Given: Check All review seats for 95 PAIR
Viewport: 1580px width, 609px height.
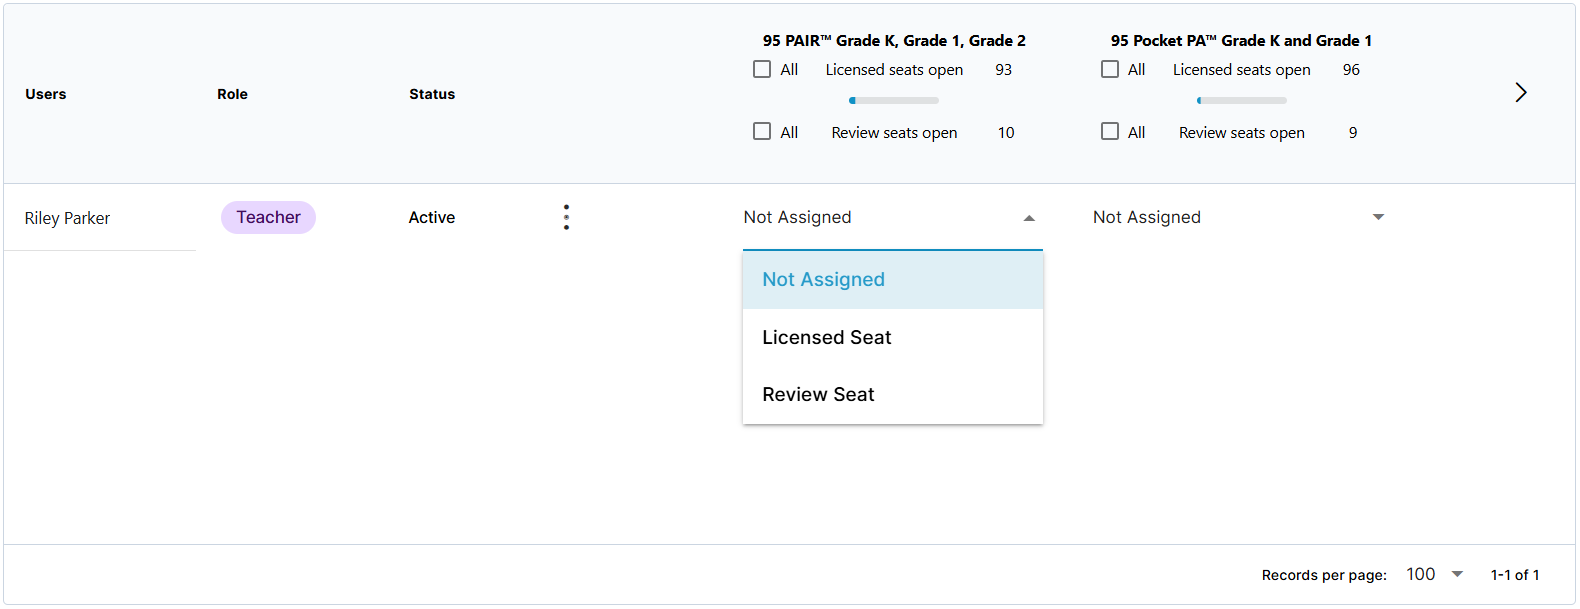Looking at the screenshot, I should pyautogui.click(x=762, y=131).
